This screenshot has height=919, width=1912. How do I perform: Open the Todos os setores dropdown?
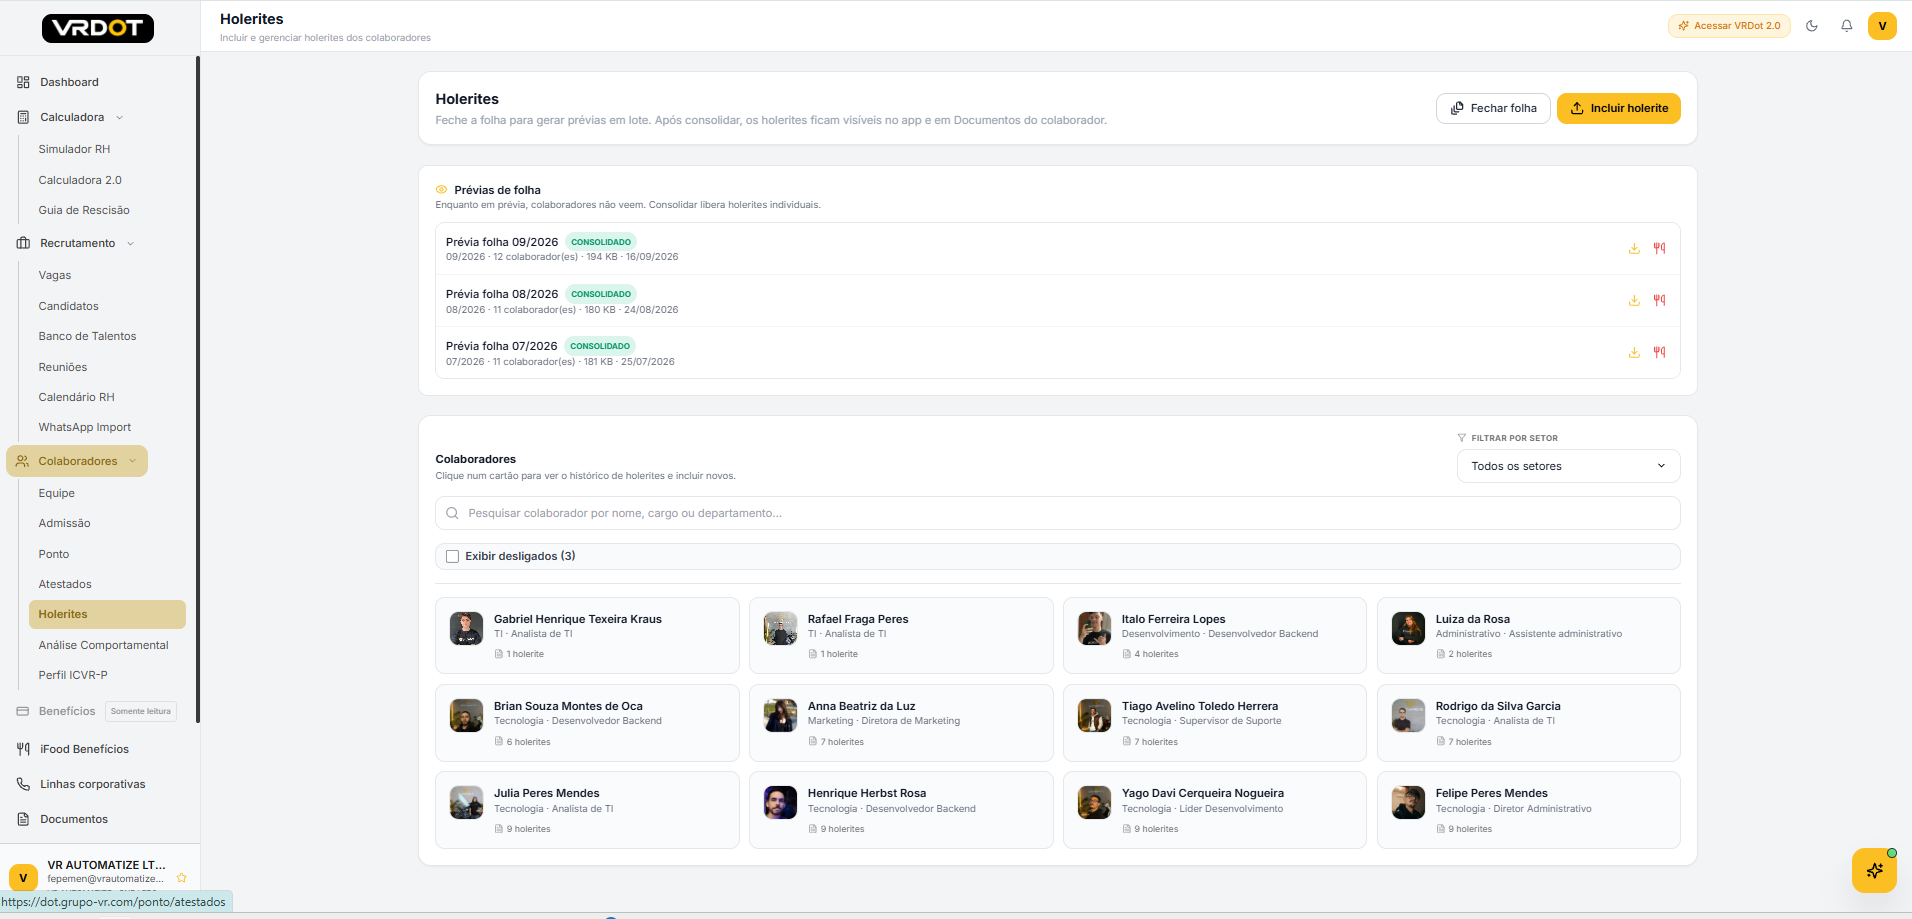coord(1568,466)
